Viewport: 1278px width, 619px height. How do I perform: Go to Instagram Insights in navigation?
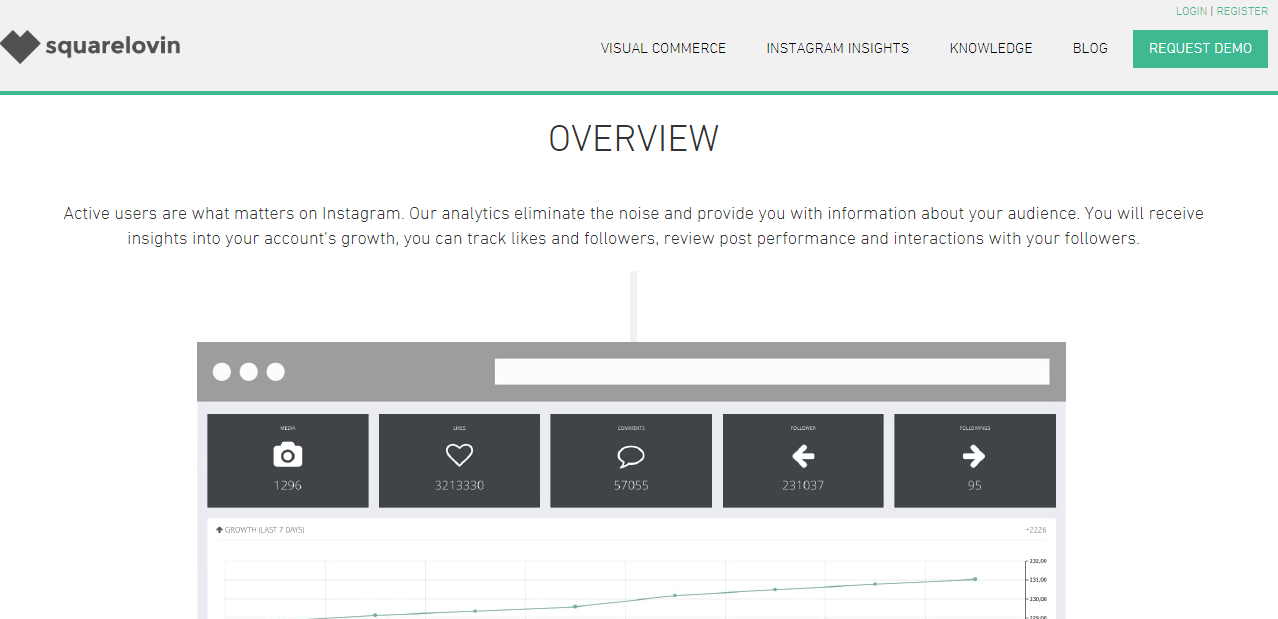click(x=837, y=48)
